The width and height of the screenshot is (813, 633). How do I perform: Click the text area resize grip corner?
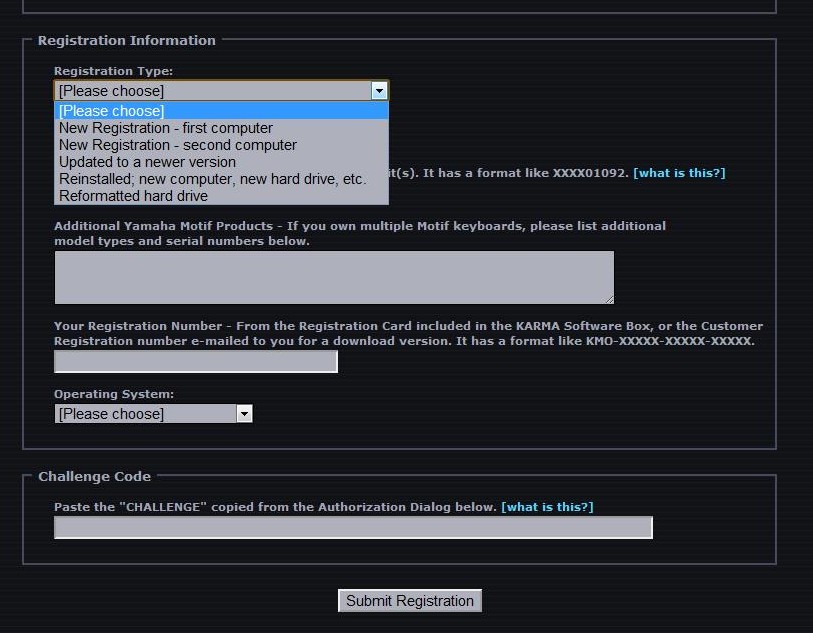[x=609, y=299]
